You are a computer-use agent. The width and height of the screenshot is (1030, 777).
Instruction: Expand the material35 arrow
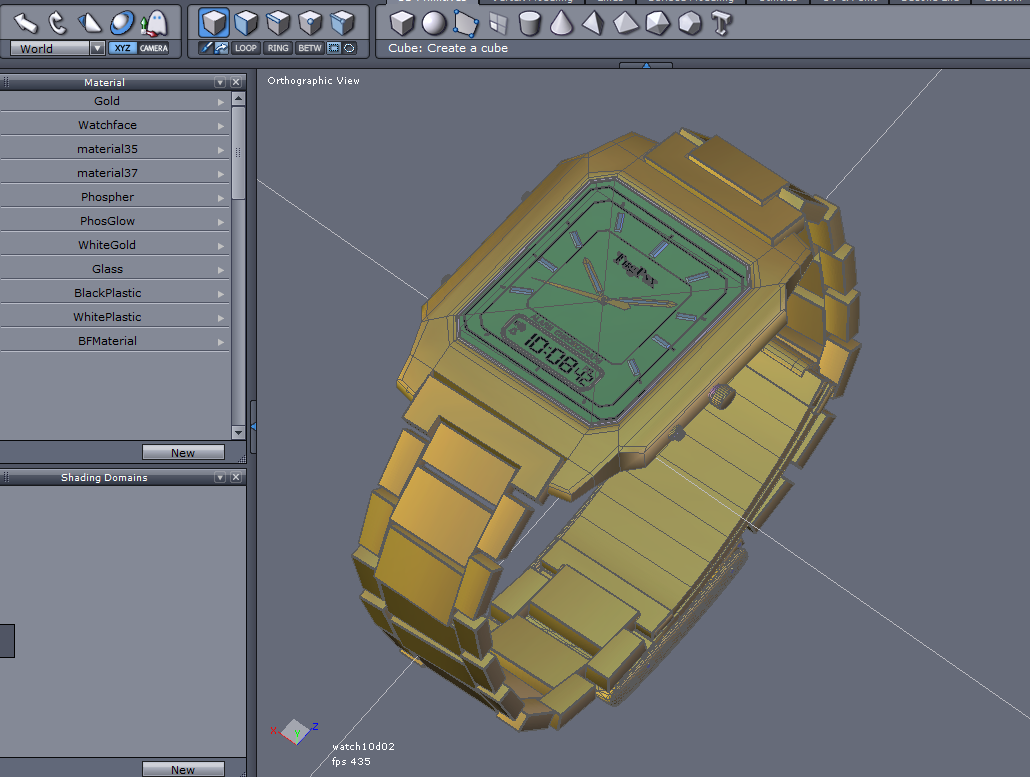point(221,150)
